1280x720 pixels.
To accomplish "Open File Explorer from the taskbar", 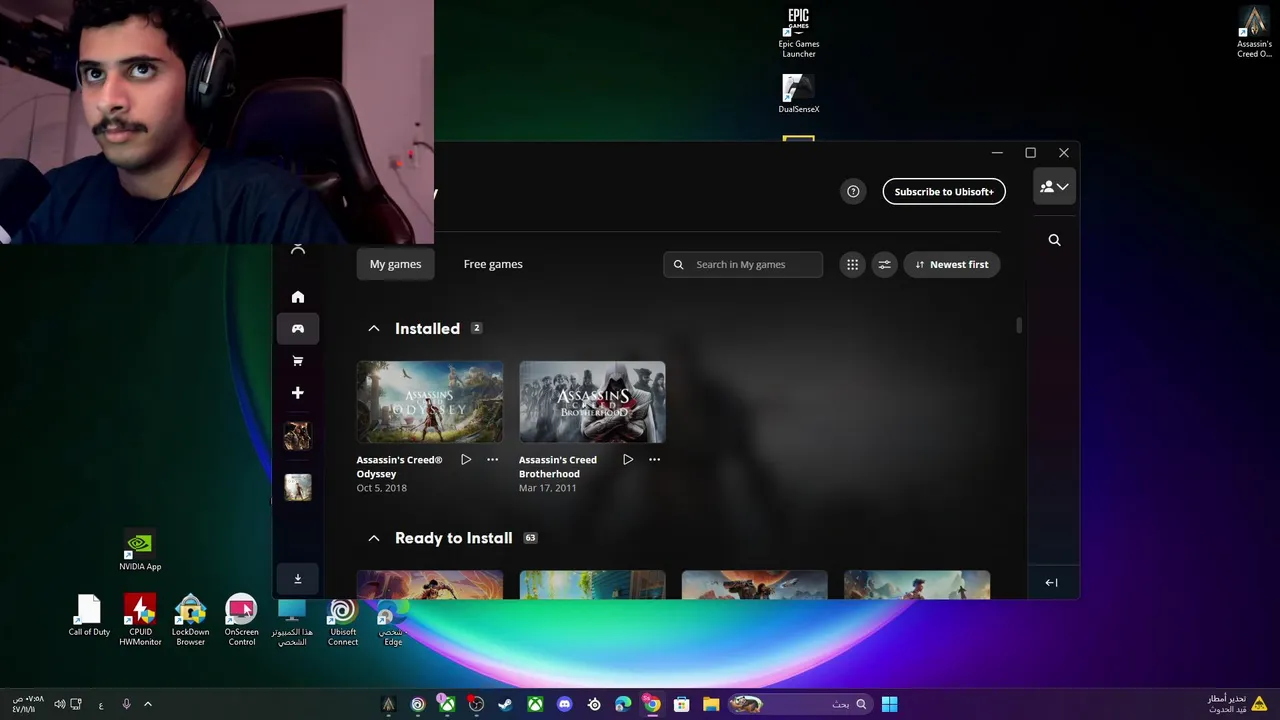I will (x=711, y=705).
